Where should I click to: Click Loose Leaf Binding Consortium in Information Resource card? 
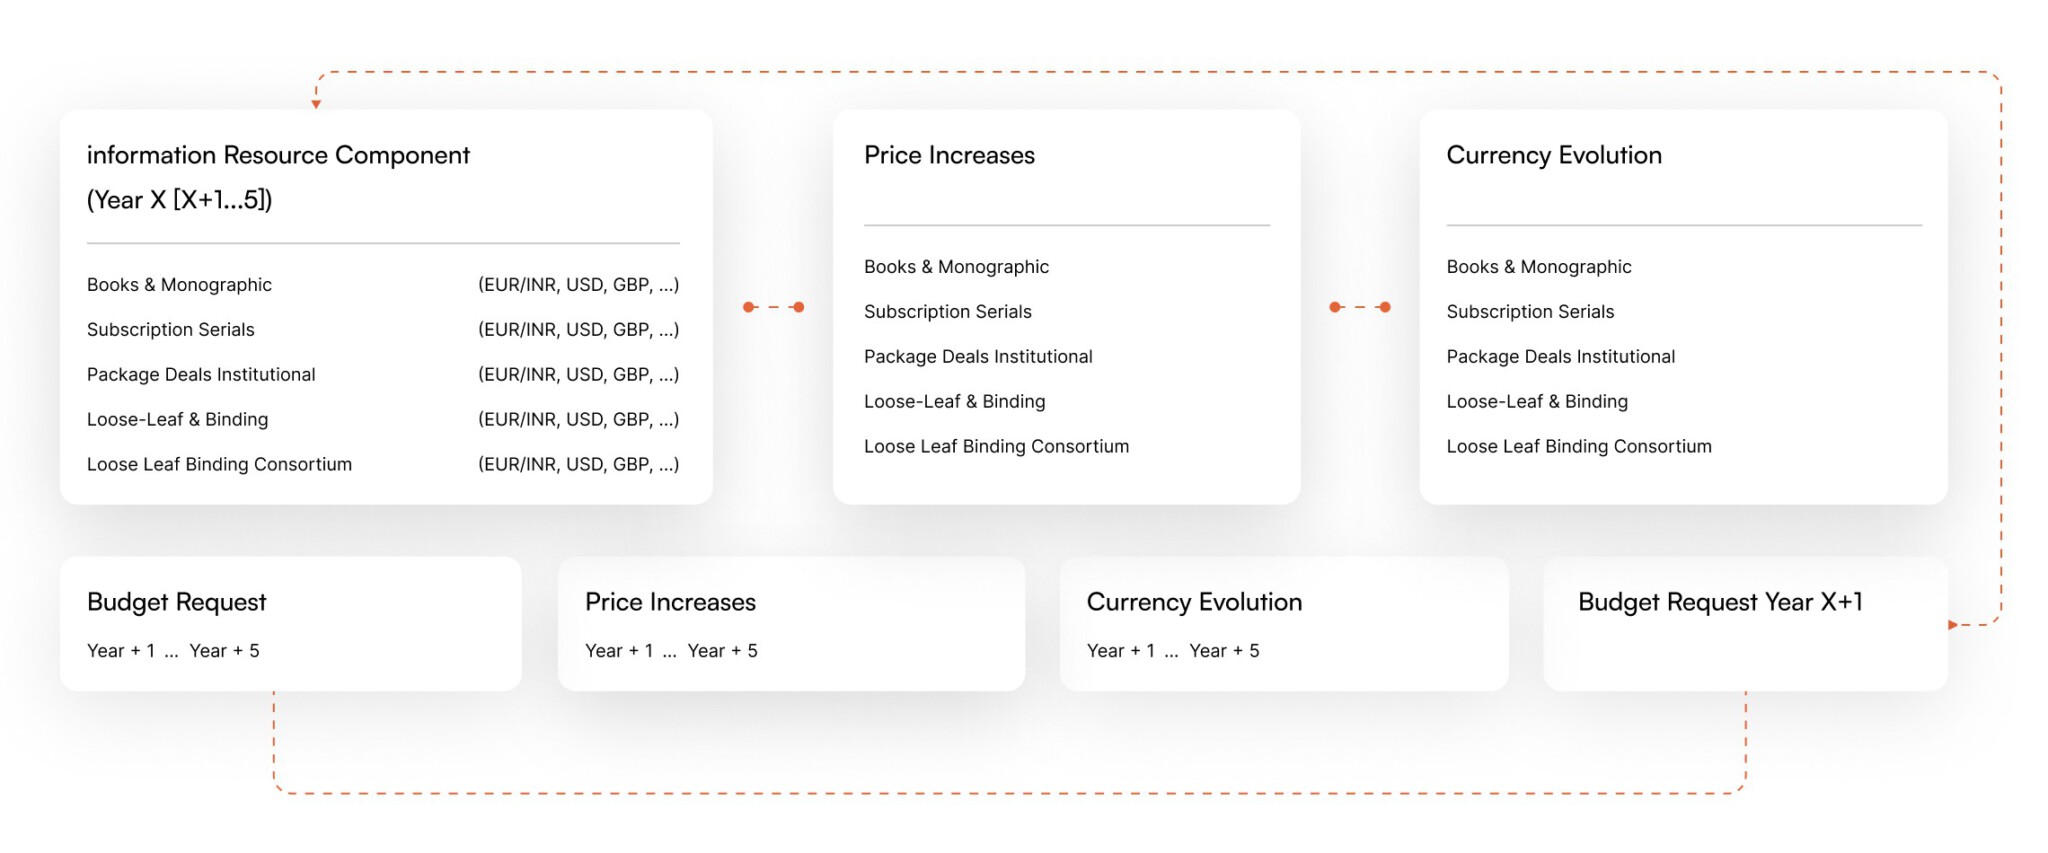tap(219, 465)
